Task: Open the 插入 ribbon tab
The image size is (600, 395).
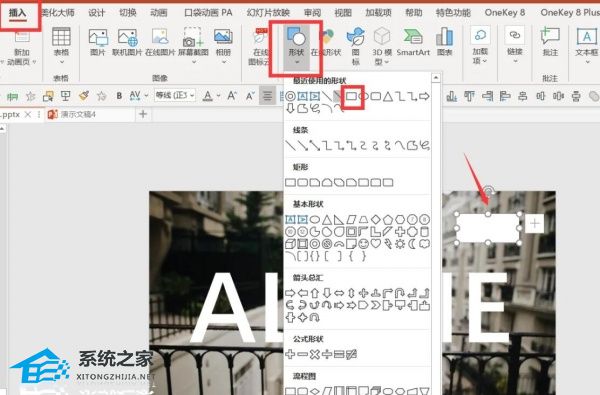Action: [18, 13]
